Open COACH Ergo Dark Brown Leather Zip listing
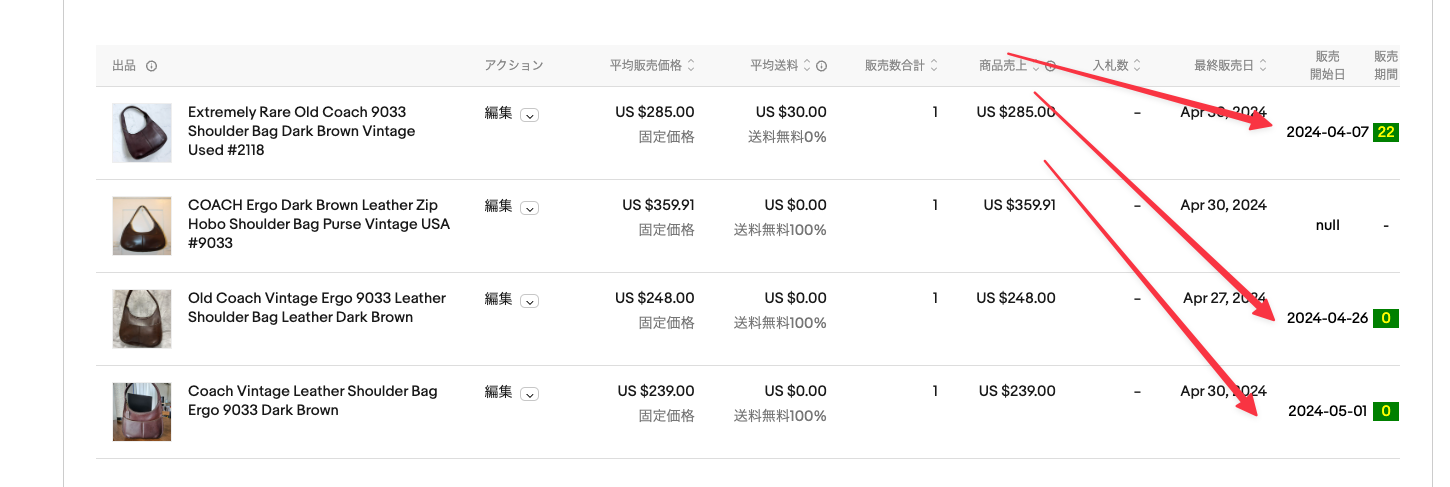Viewport: 1450px width, 487px height. [319, 224]
